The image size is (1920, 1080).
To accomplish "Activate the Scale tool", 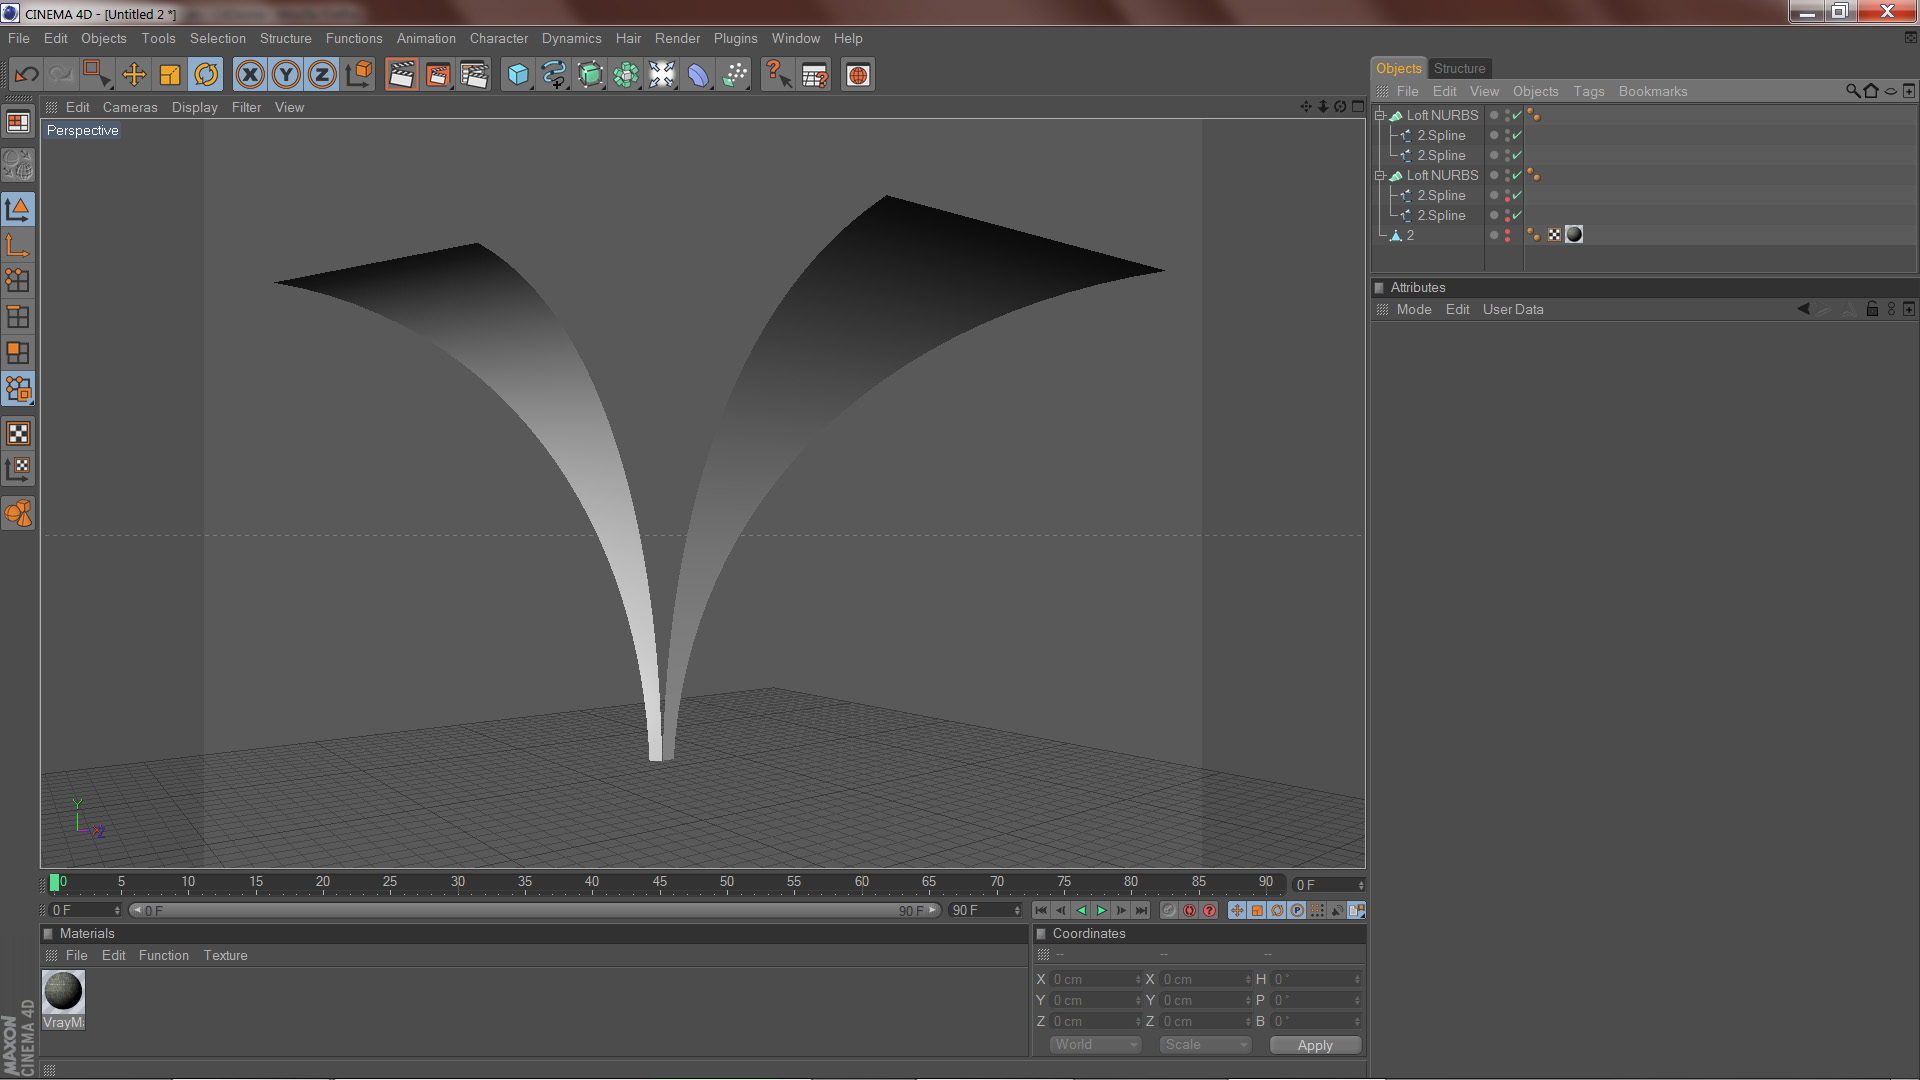I will coord(170,75).
